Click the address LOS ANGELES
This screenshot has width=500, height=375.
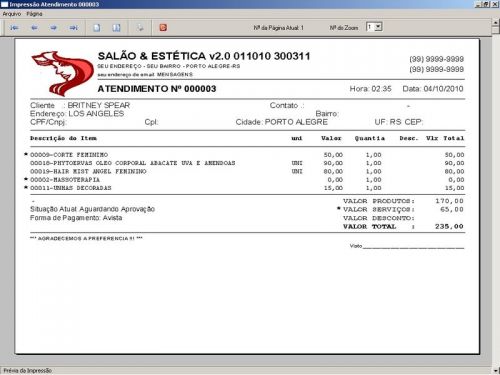96,114
